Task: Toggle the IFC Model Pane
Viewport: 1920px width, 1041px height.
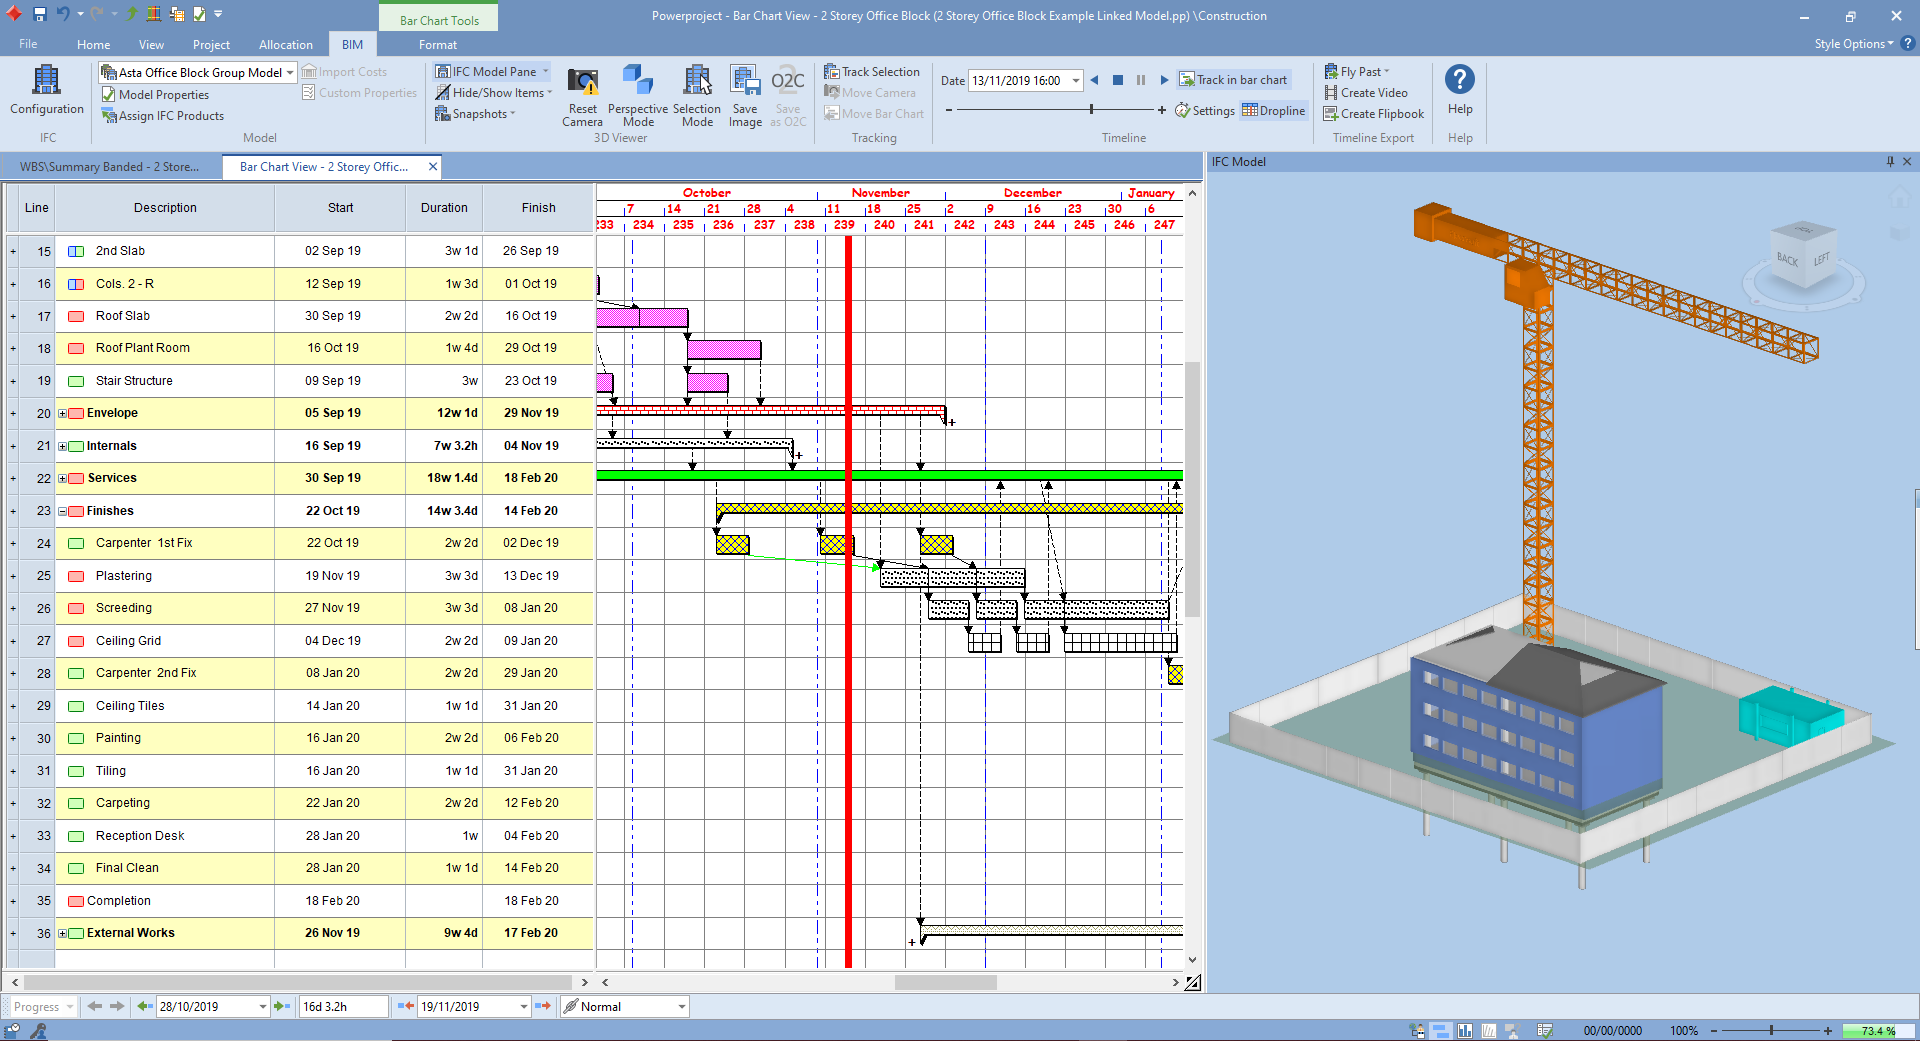Action: point(487,72)
